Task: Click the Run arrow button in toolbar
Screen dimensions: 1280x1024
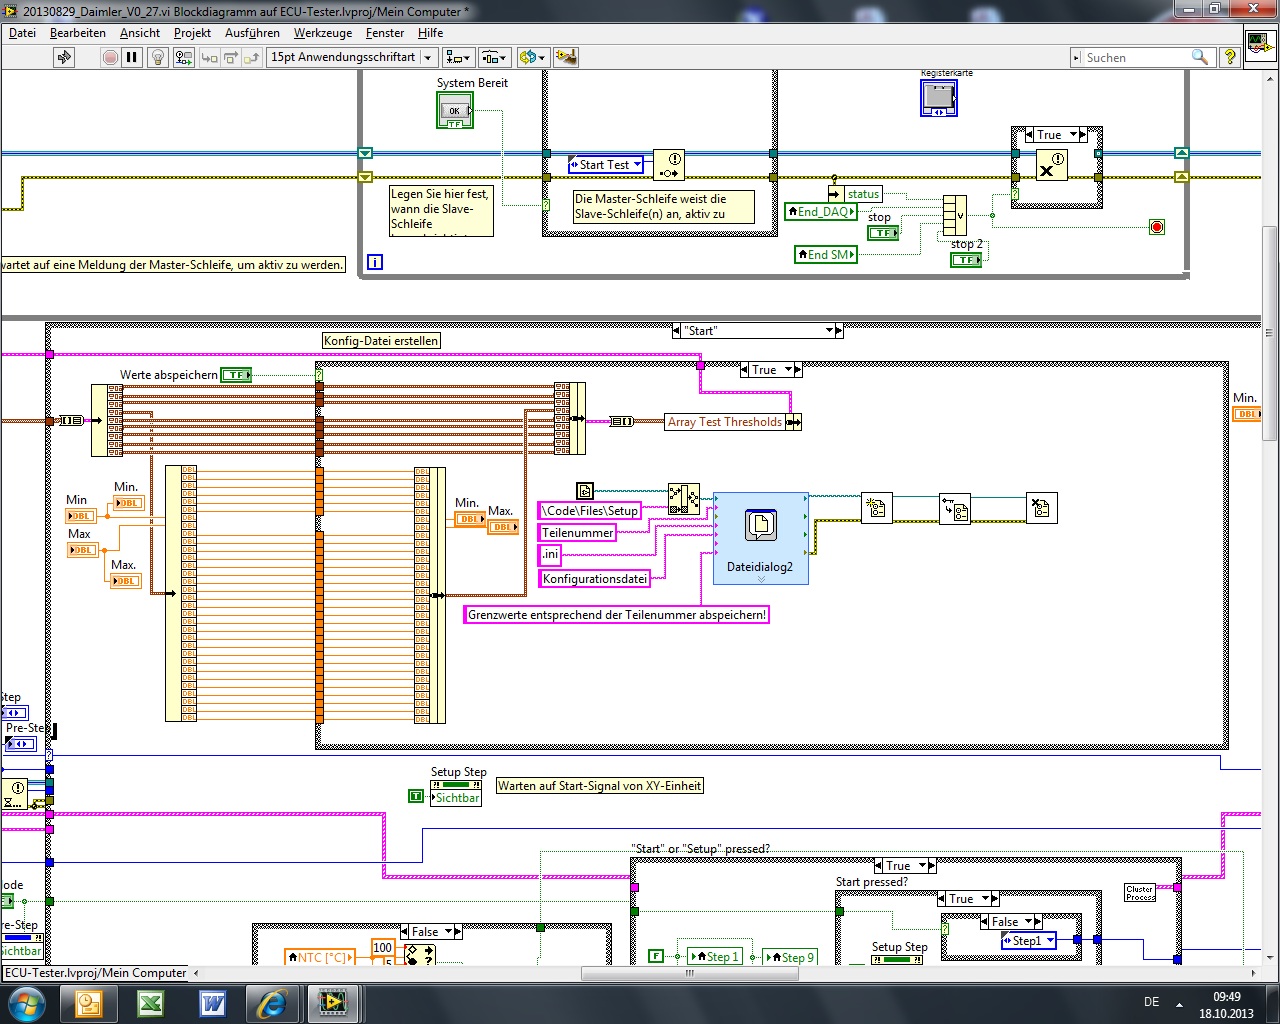Action: [x=65, y=57]
